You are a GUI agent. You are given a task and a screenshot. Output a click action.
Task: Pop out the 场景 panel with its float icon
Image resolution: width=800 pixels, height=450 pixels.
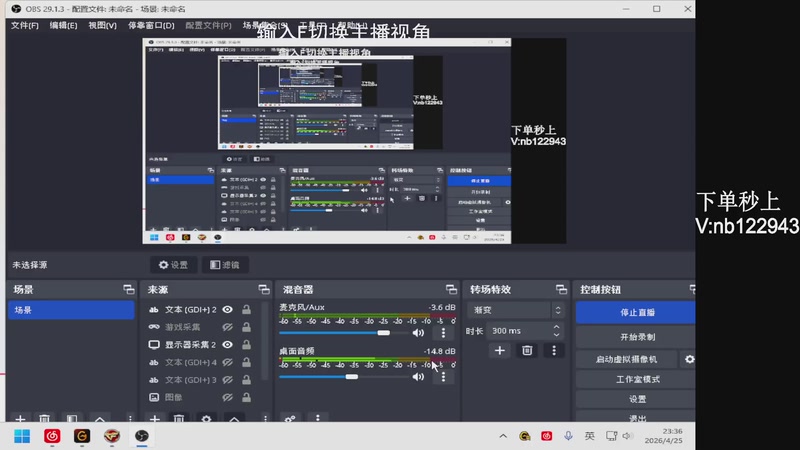click(x=129, y=290)
